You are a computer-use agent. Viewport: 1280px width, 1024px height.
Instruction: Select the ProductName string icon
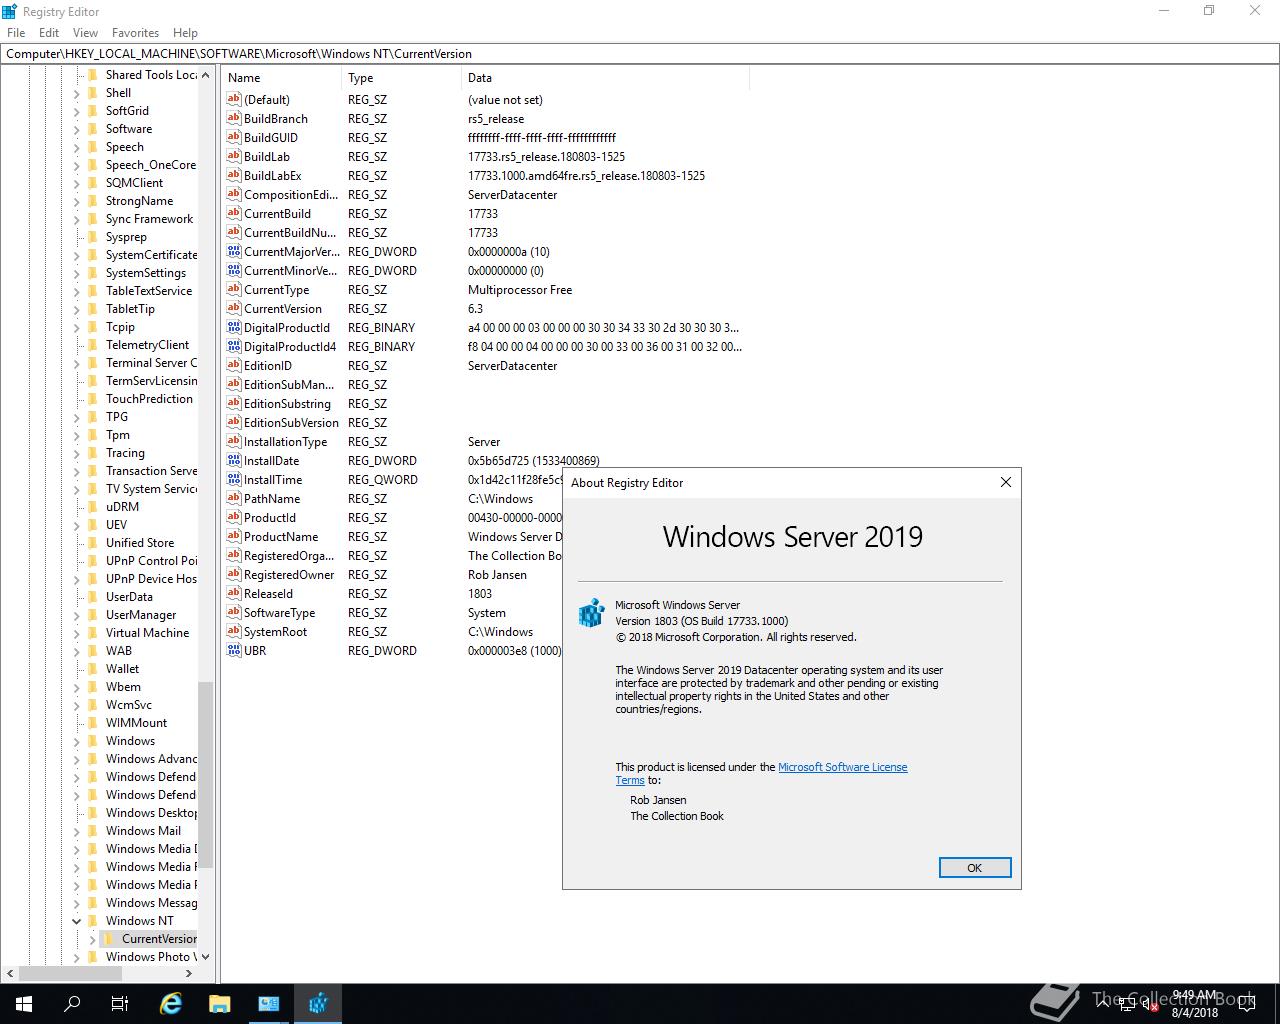[234, 536]
